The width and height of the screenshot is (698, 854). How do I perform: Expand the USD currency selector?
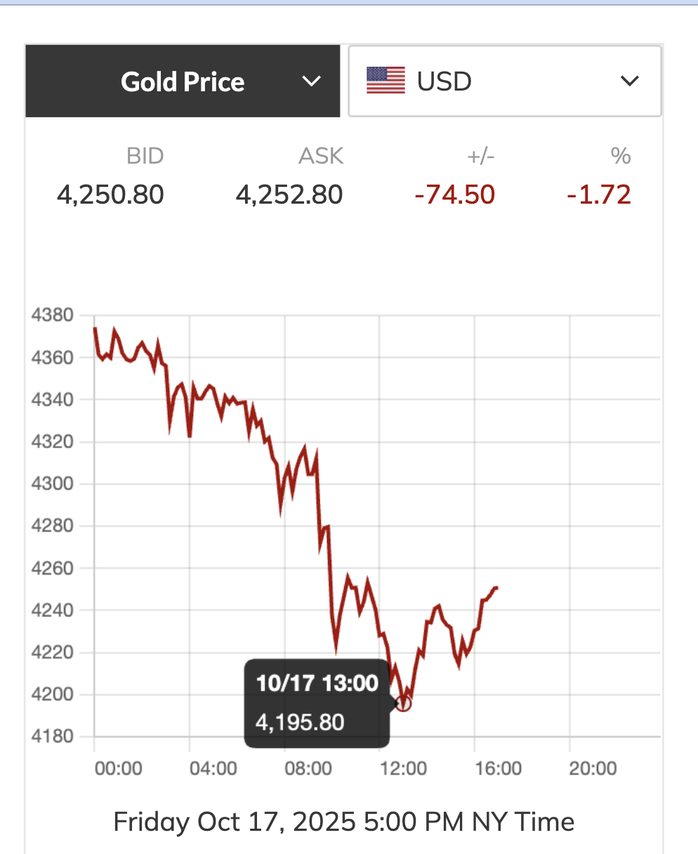tap(504, 81)
